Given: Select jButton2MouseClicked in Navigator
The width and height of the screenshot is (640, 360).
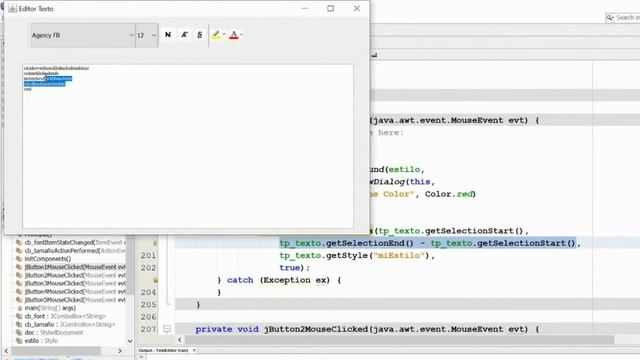Looking at the screenshot, I should (75, 275).
